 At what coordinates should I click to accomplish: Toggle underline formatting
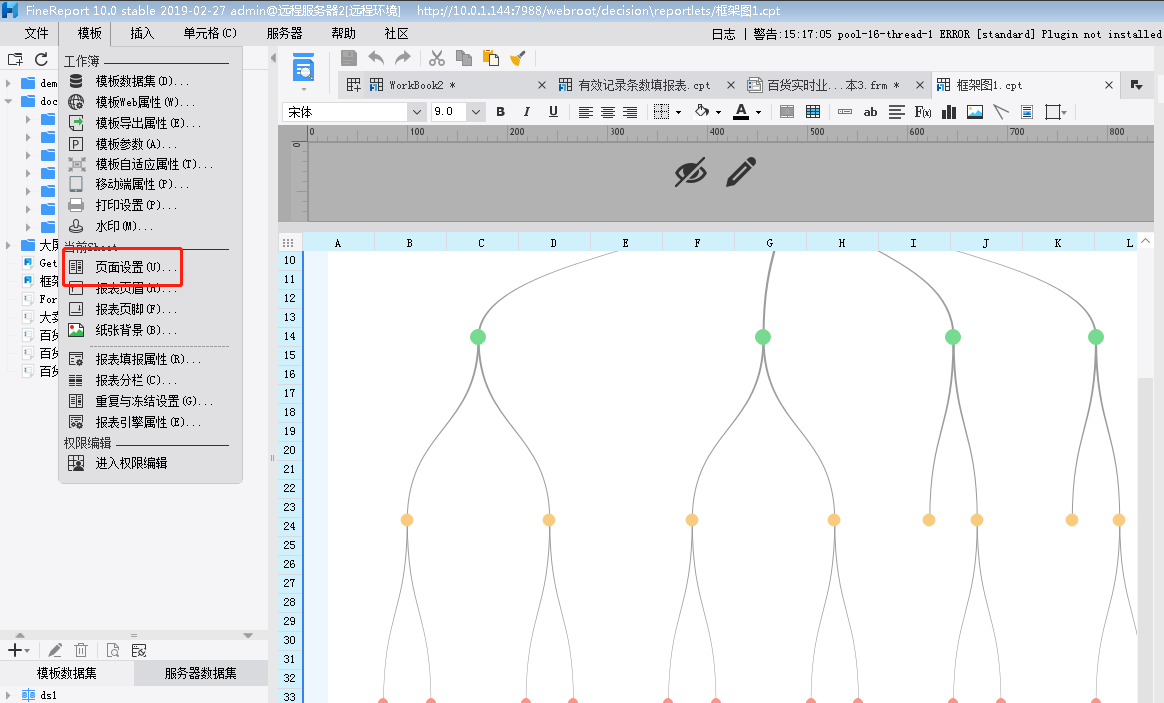point(553,112)
